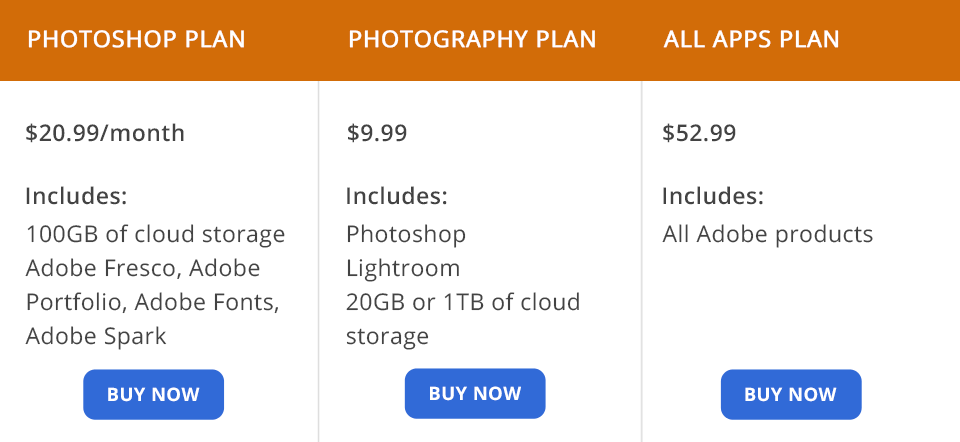The height and width of the screenshot is (442, 960).
Task: Click the 100GB of cloud storage line
Action: pyautogui.click(x=155, y=234)
